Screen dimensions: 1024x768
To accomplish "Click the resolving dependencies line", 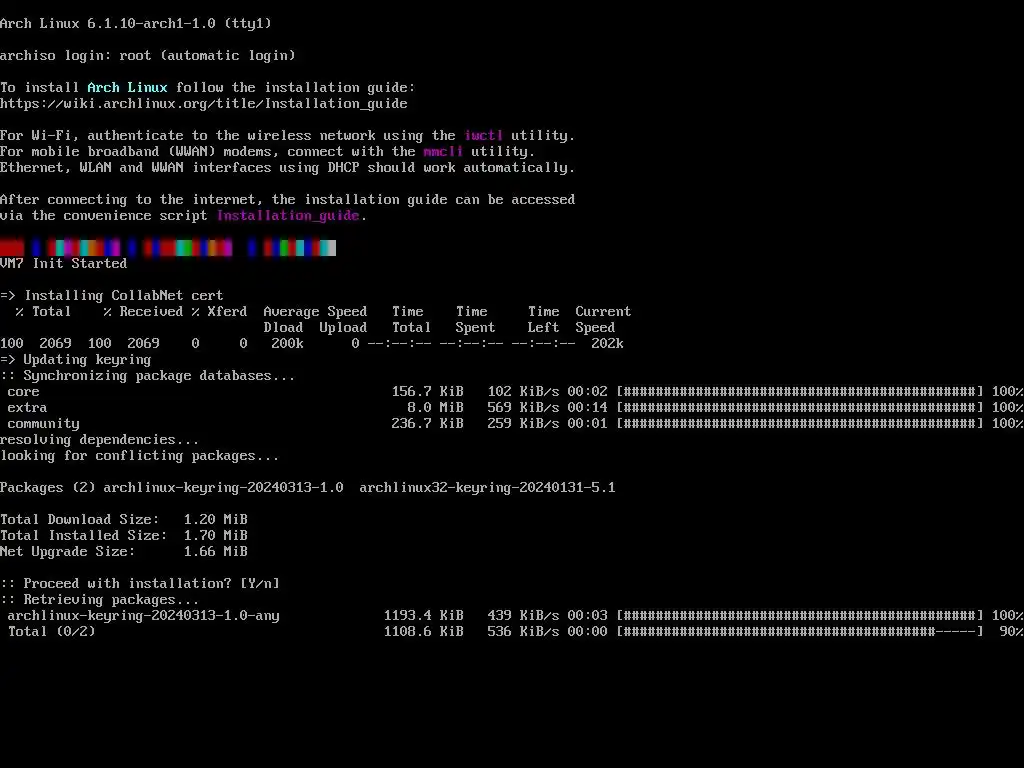I will tap(99, 440).
